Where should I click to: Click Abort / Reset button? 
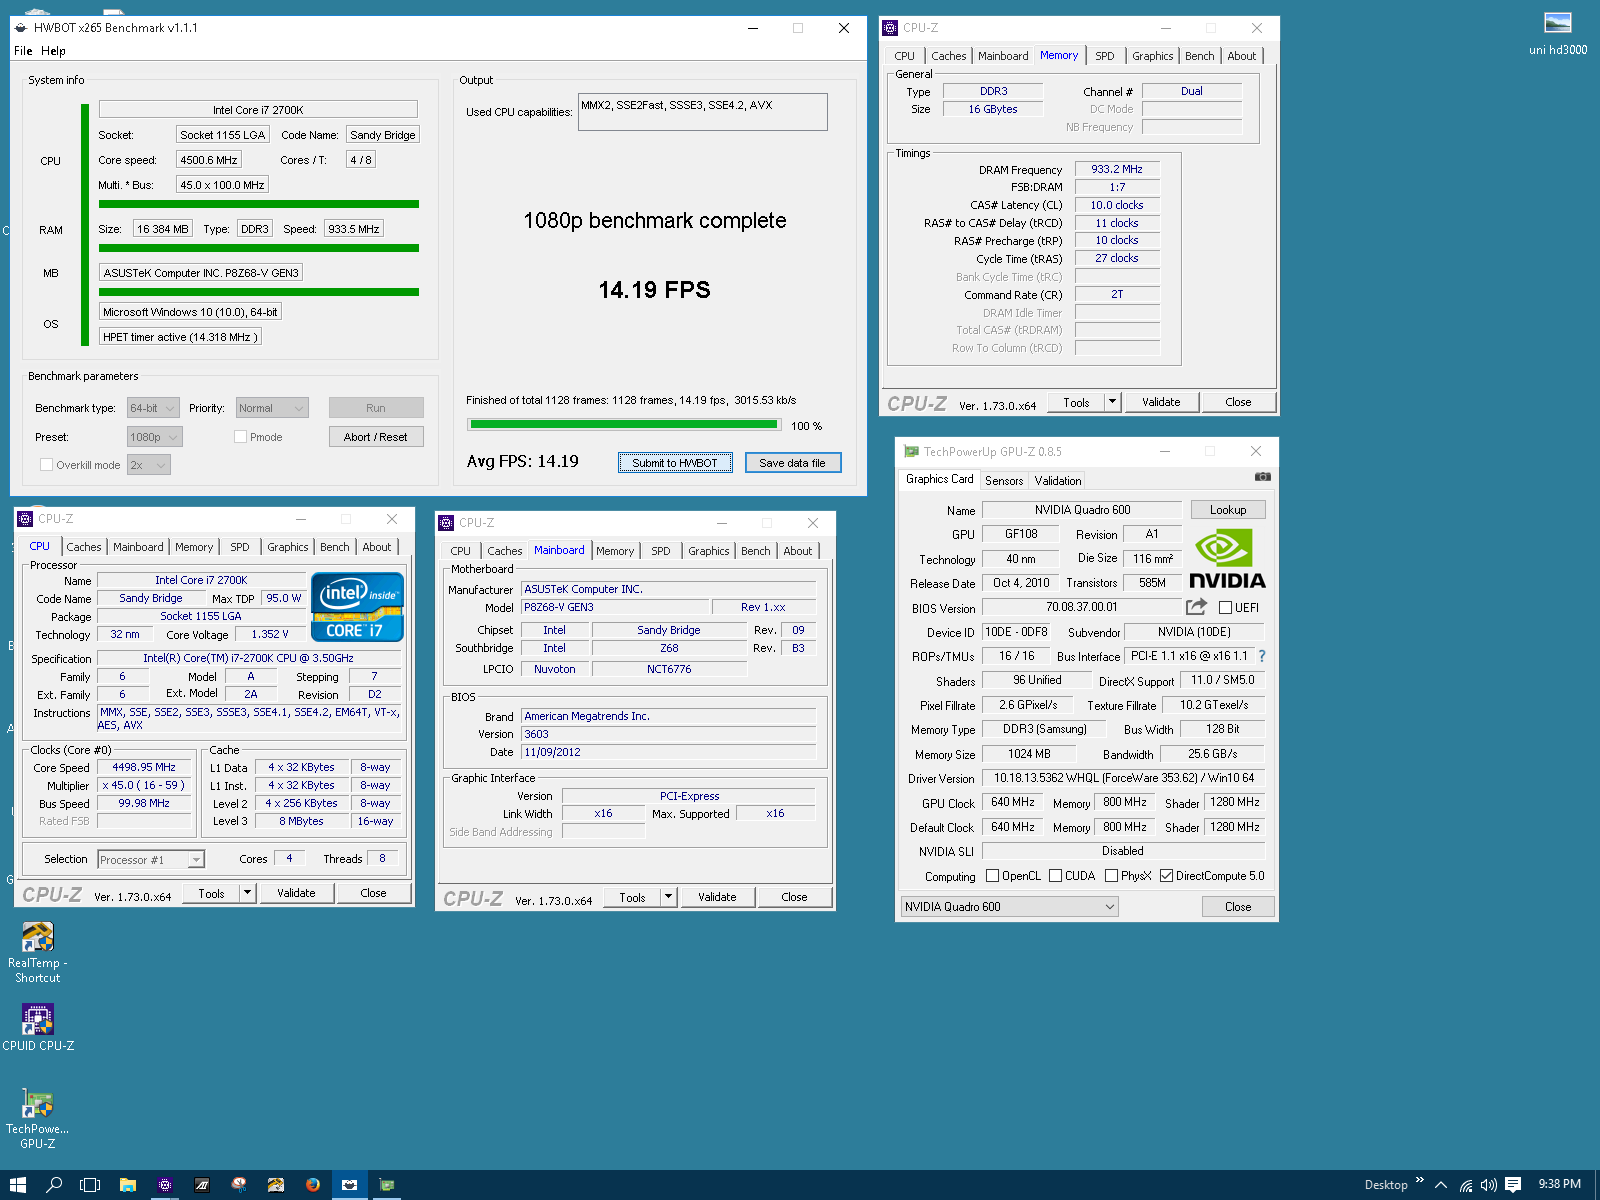[x=376, y=437]
